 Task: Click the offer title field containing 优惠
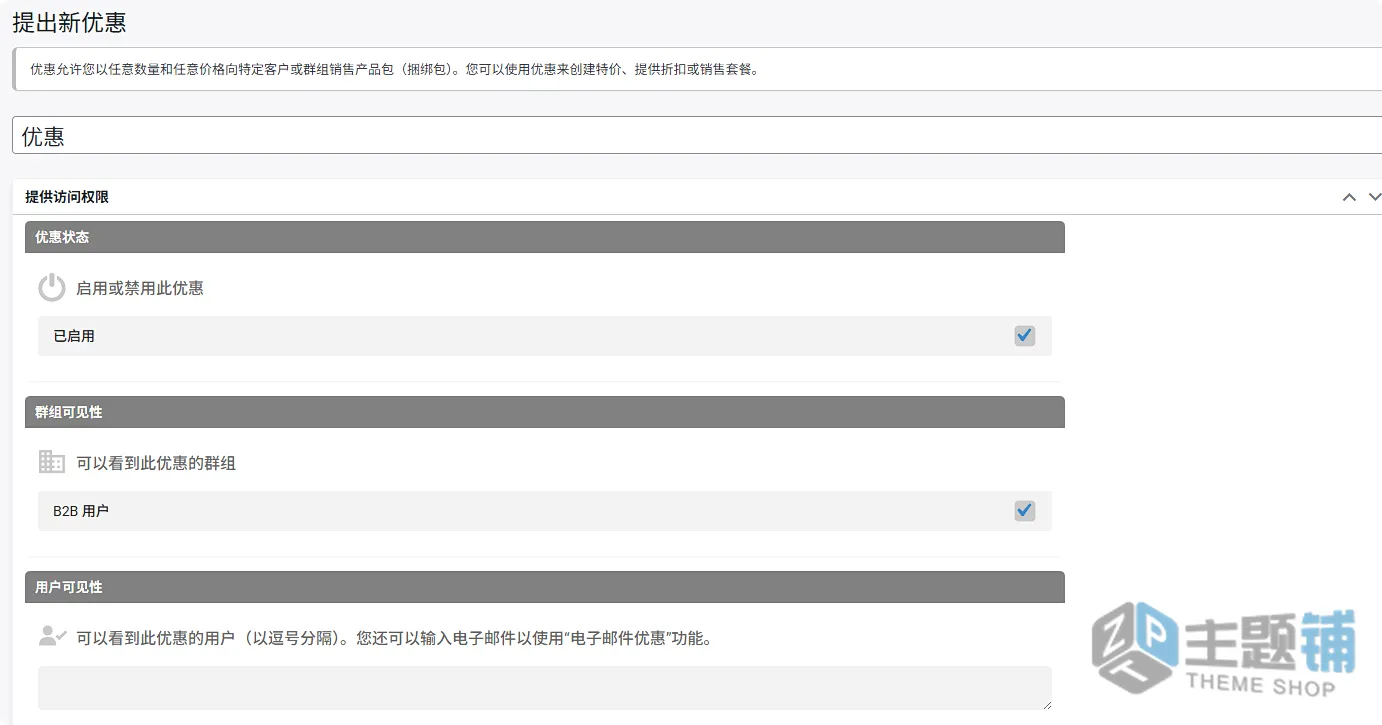(697, 136)
